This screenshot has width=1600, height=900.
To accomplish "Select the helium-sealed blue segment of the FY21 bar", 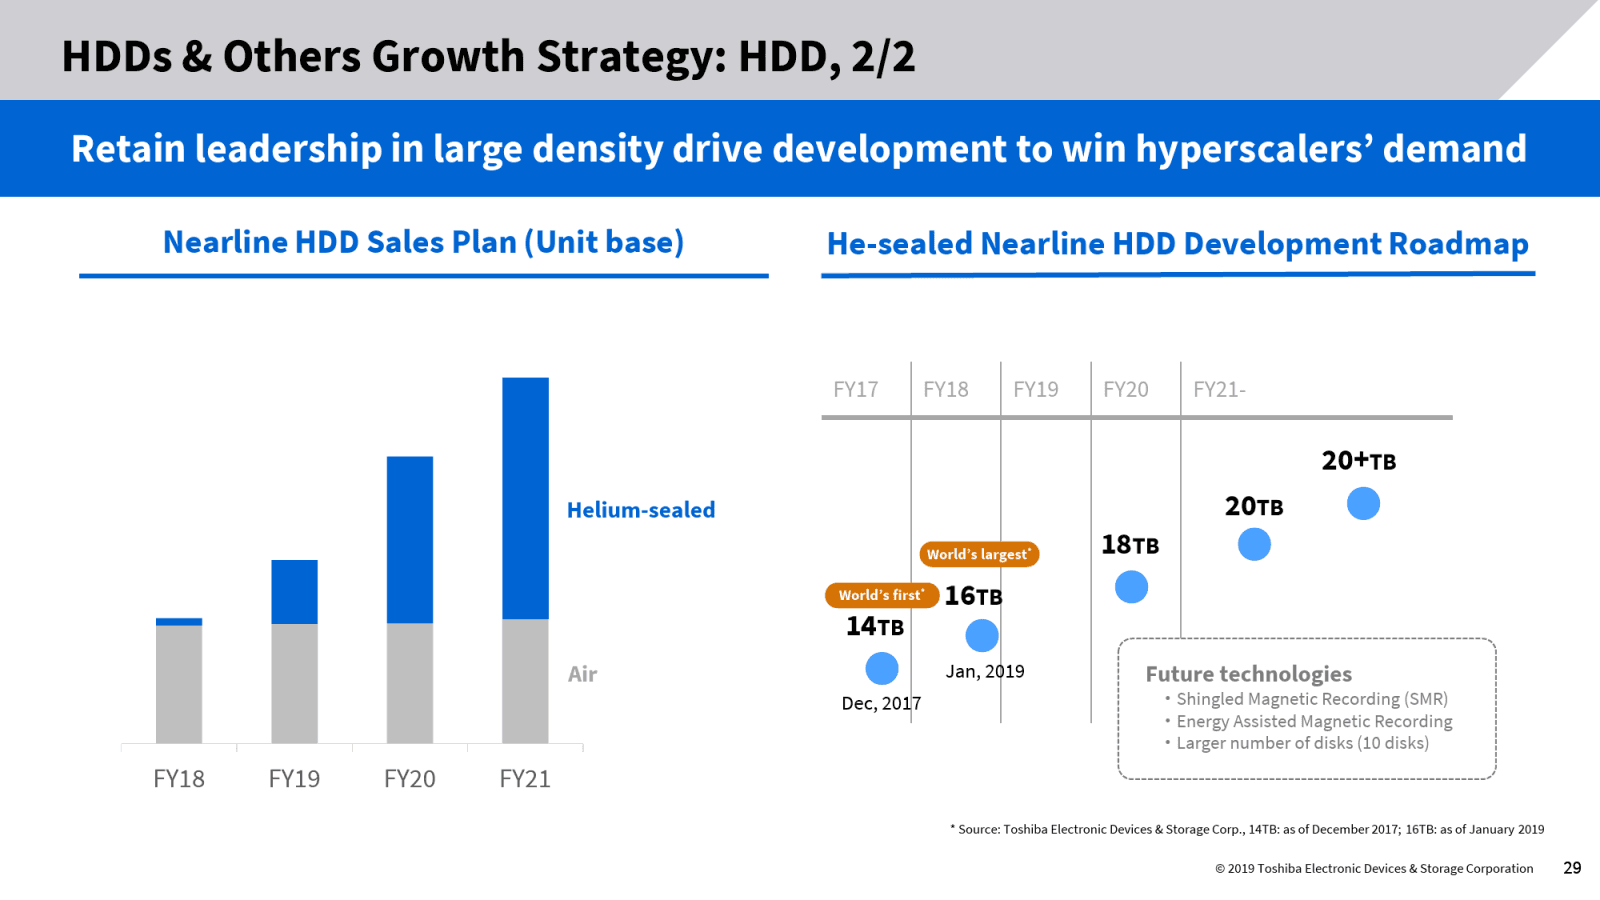I will 525,498.
